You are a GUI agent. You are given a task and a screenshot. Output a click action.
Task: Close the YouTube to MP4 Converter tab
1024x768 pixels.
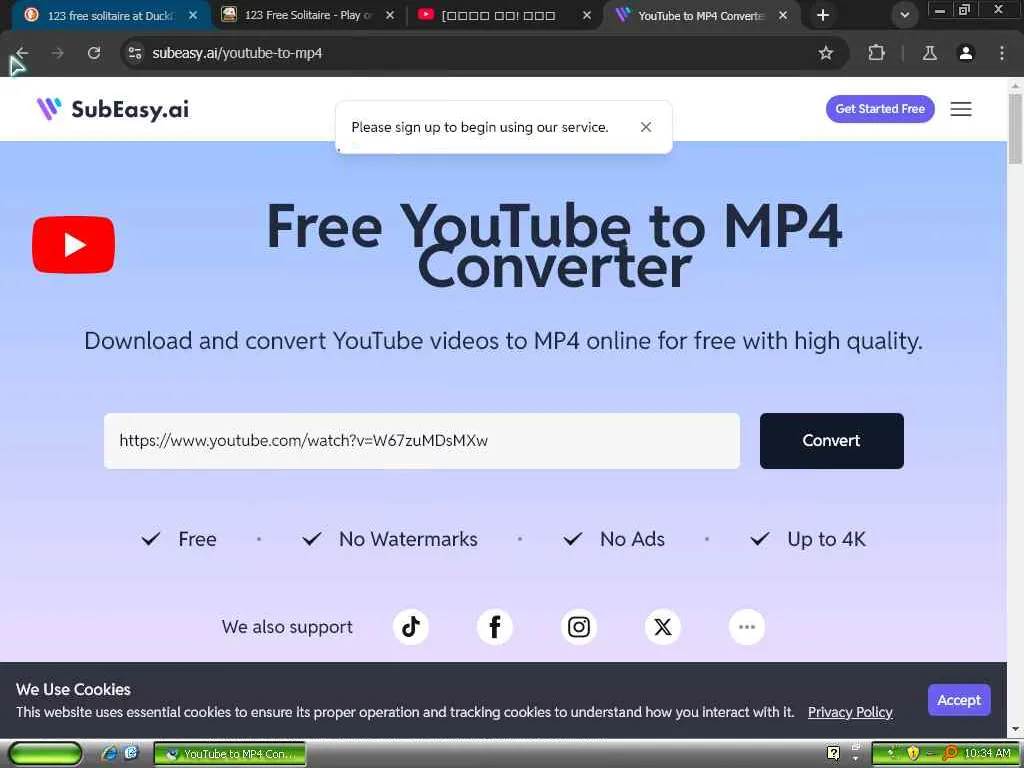(x=783, y=15)
